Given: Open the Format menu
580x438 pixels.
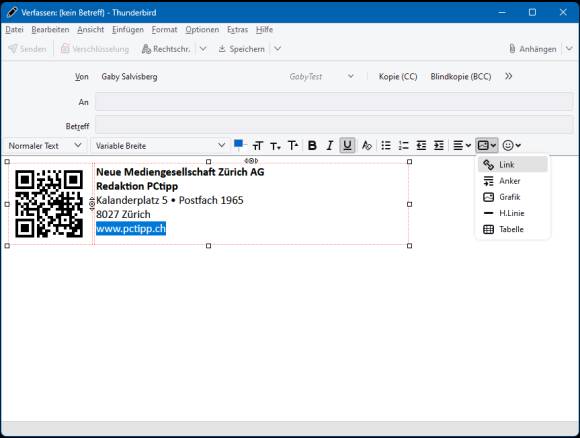Looking at the screenshot, I should [x=165, y=30].
